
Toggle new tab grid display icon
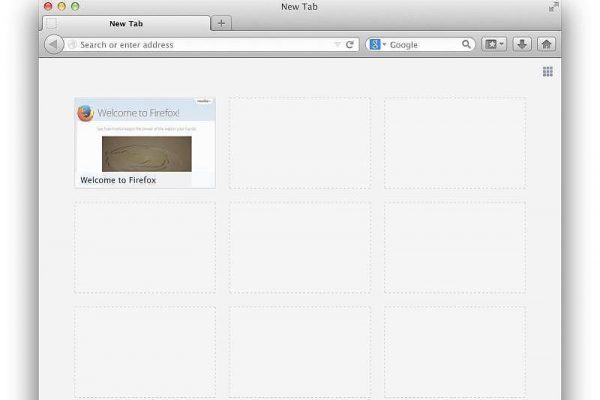(x=548, y=72)
